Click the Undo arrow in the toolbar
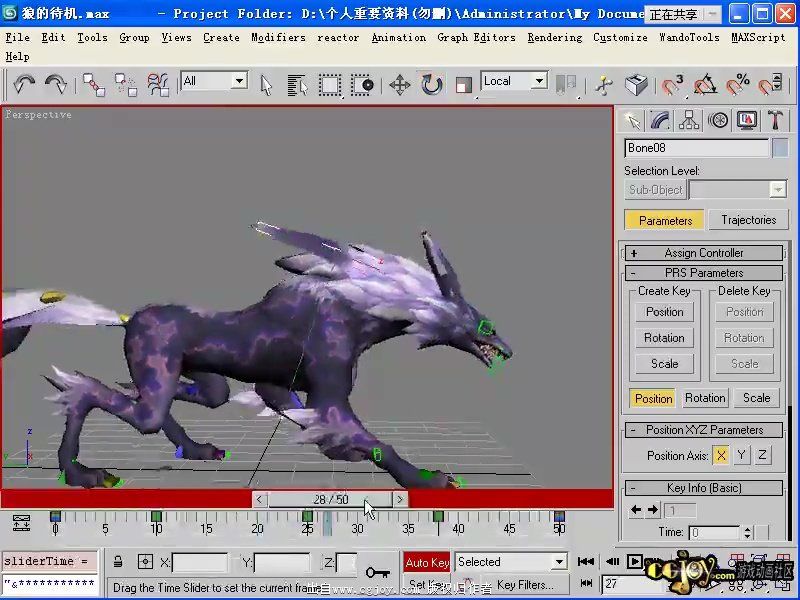 pos(23,84)
